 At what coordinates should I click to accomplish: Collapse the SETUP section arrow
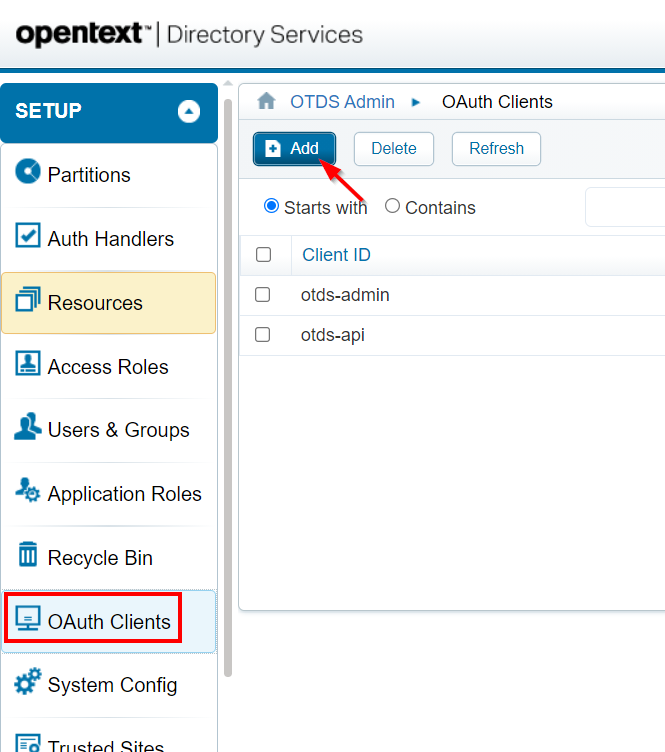(189, 112)
